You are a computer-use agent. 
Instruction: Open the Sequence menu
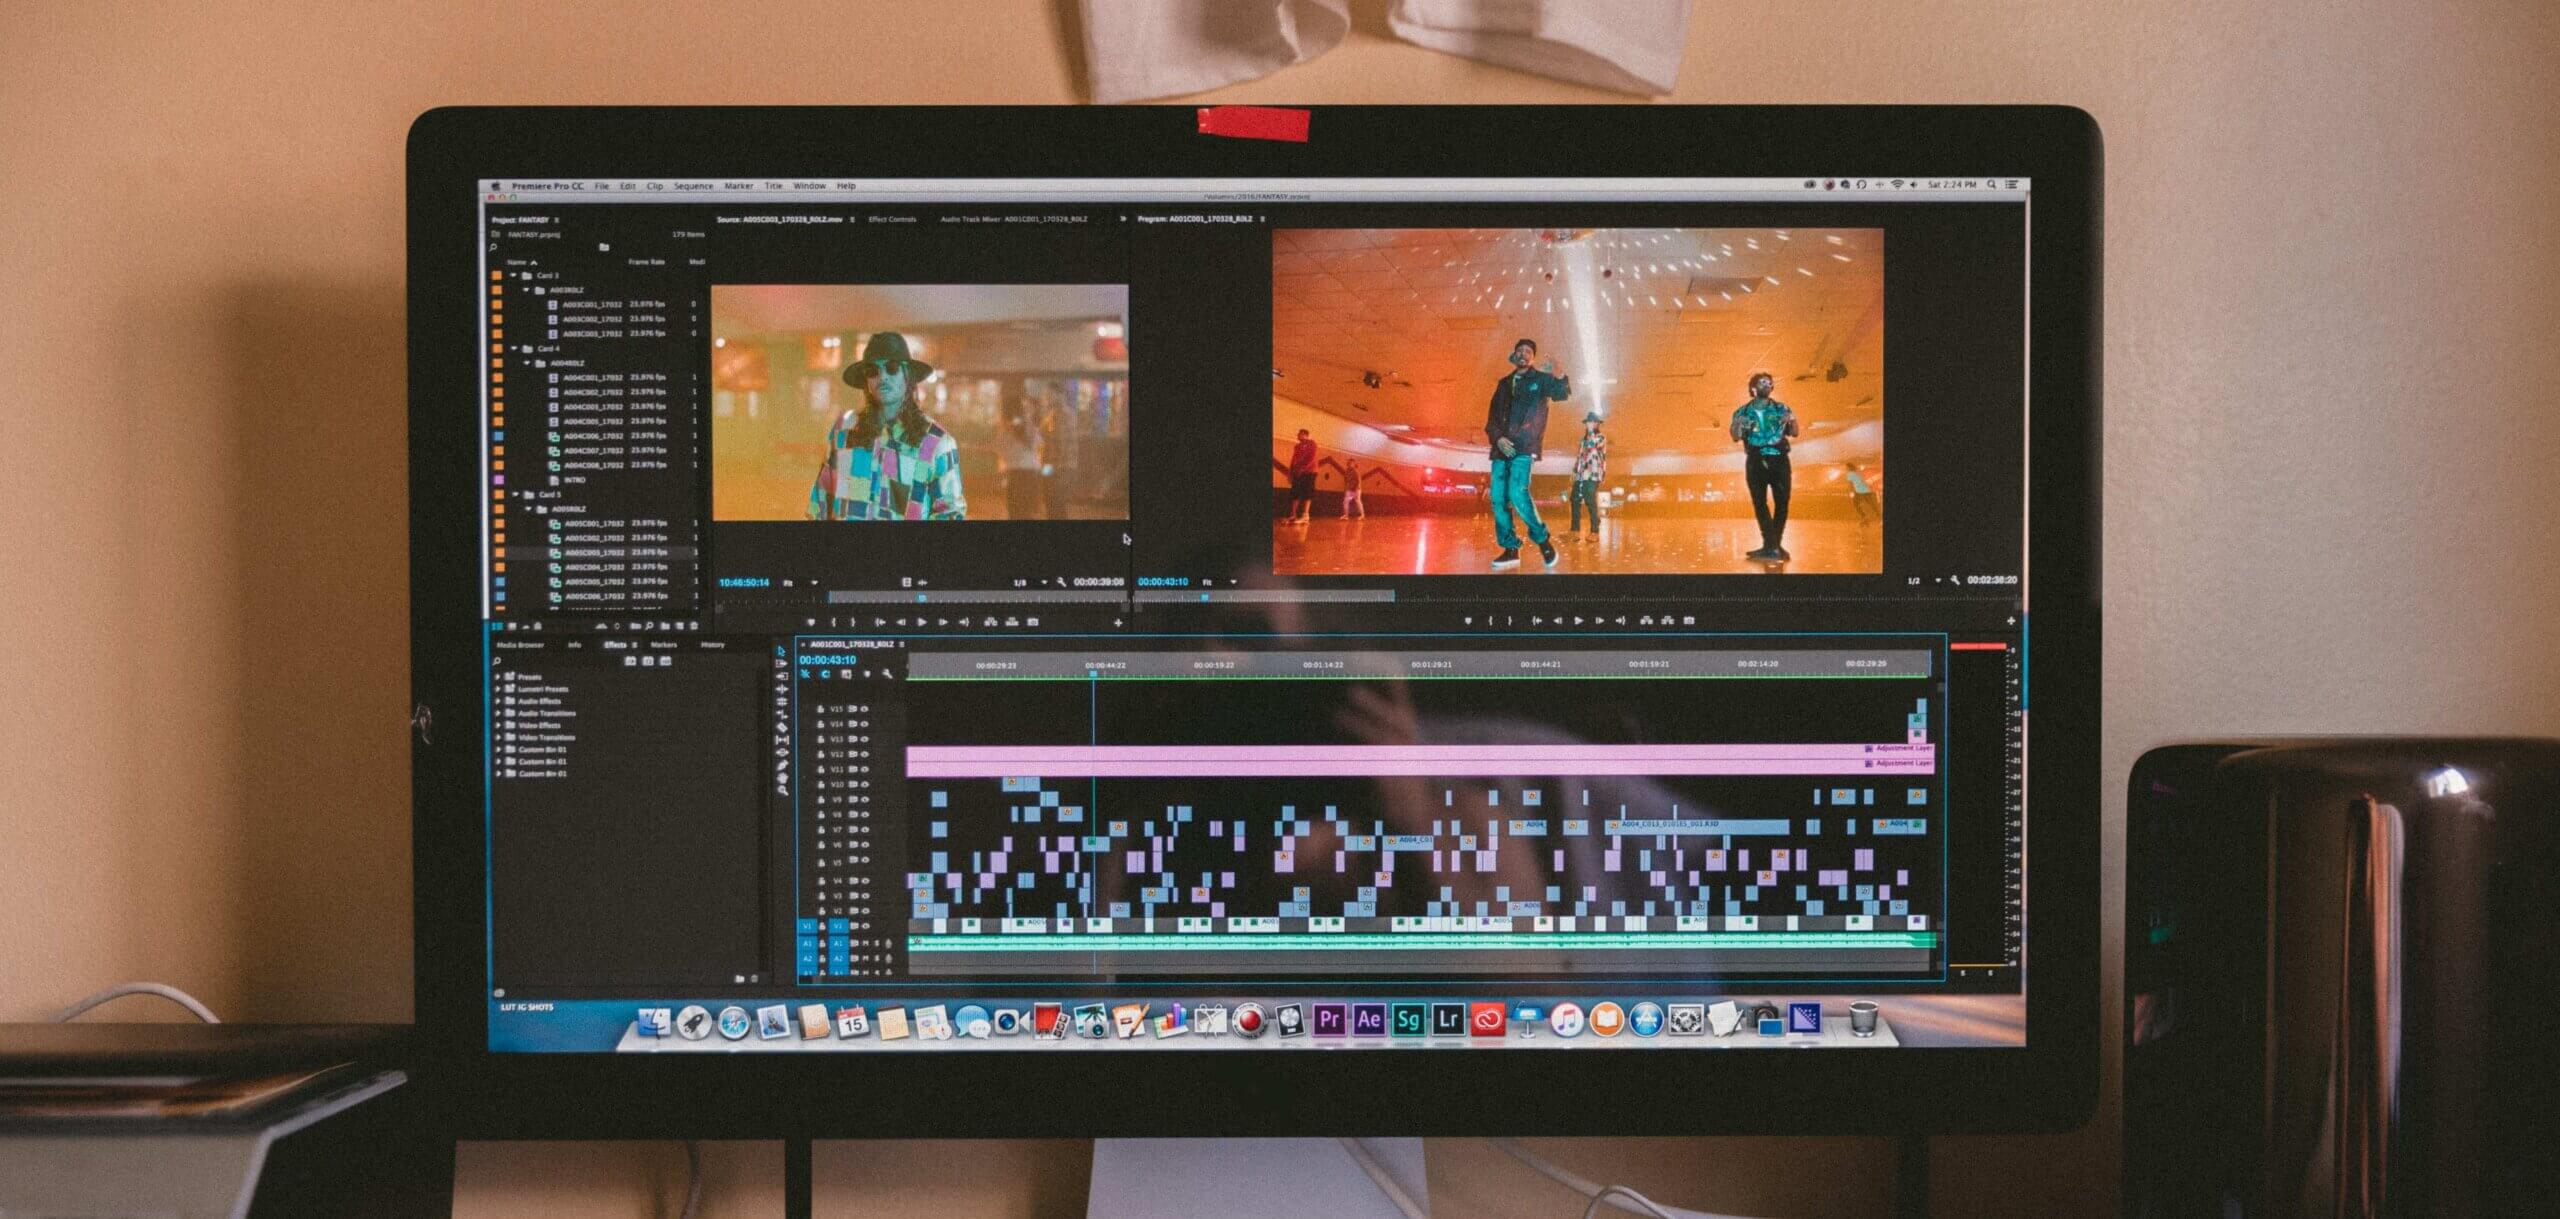tap(693, 186)
